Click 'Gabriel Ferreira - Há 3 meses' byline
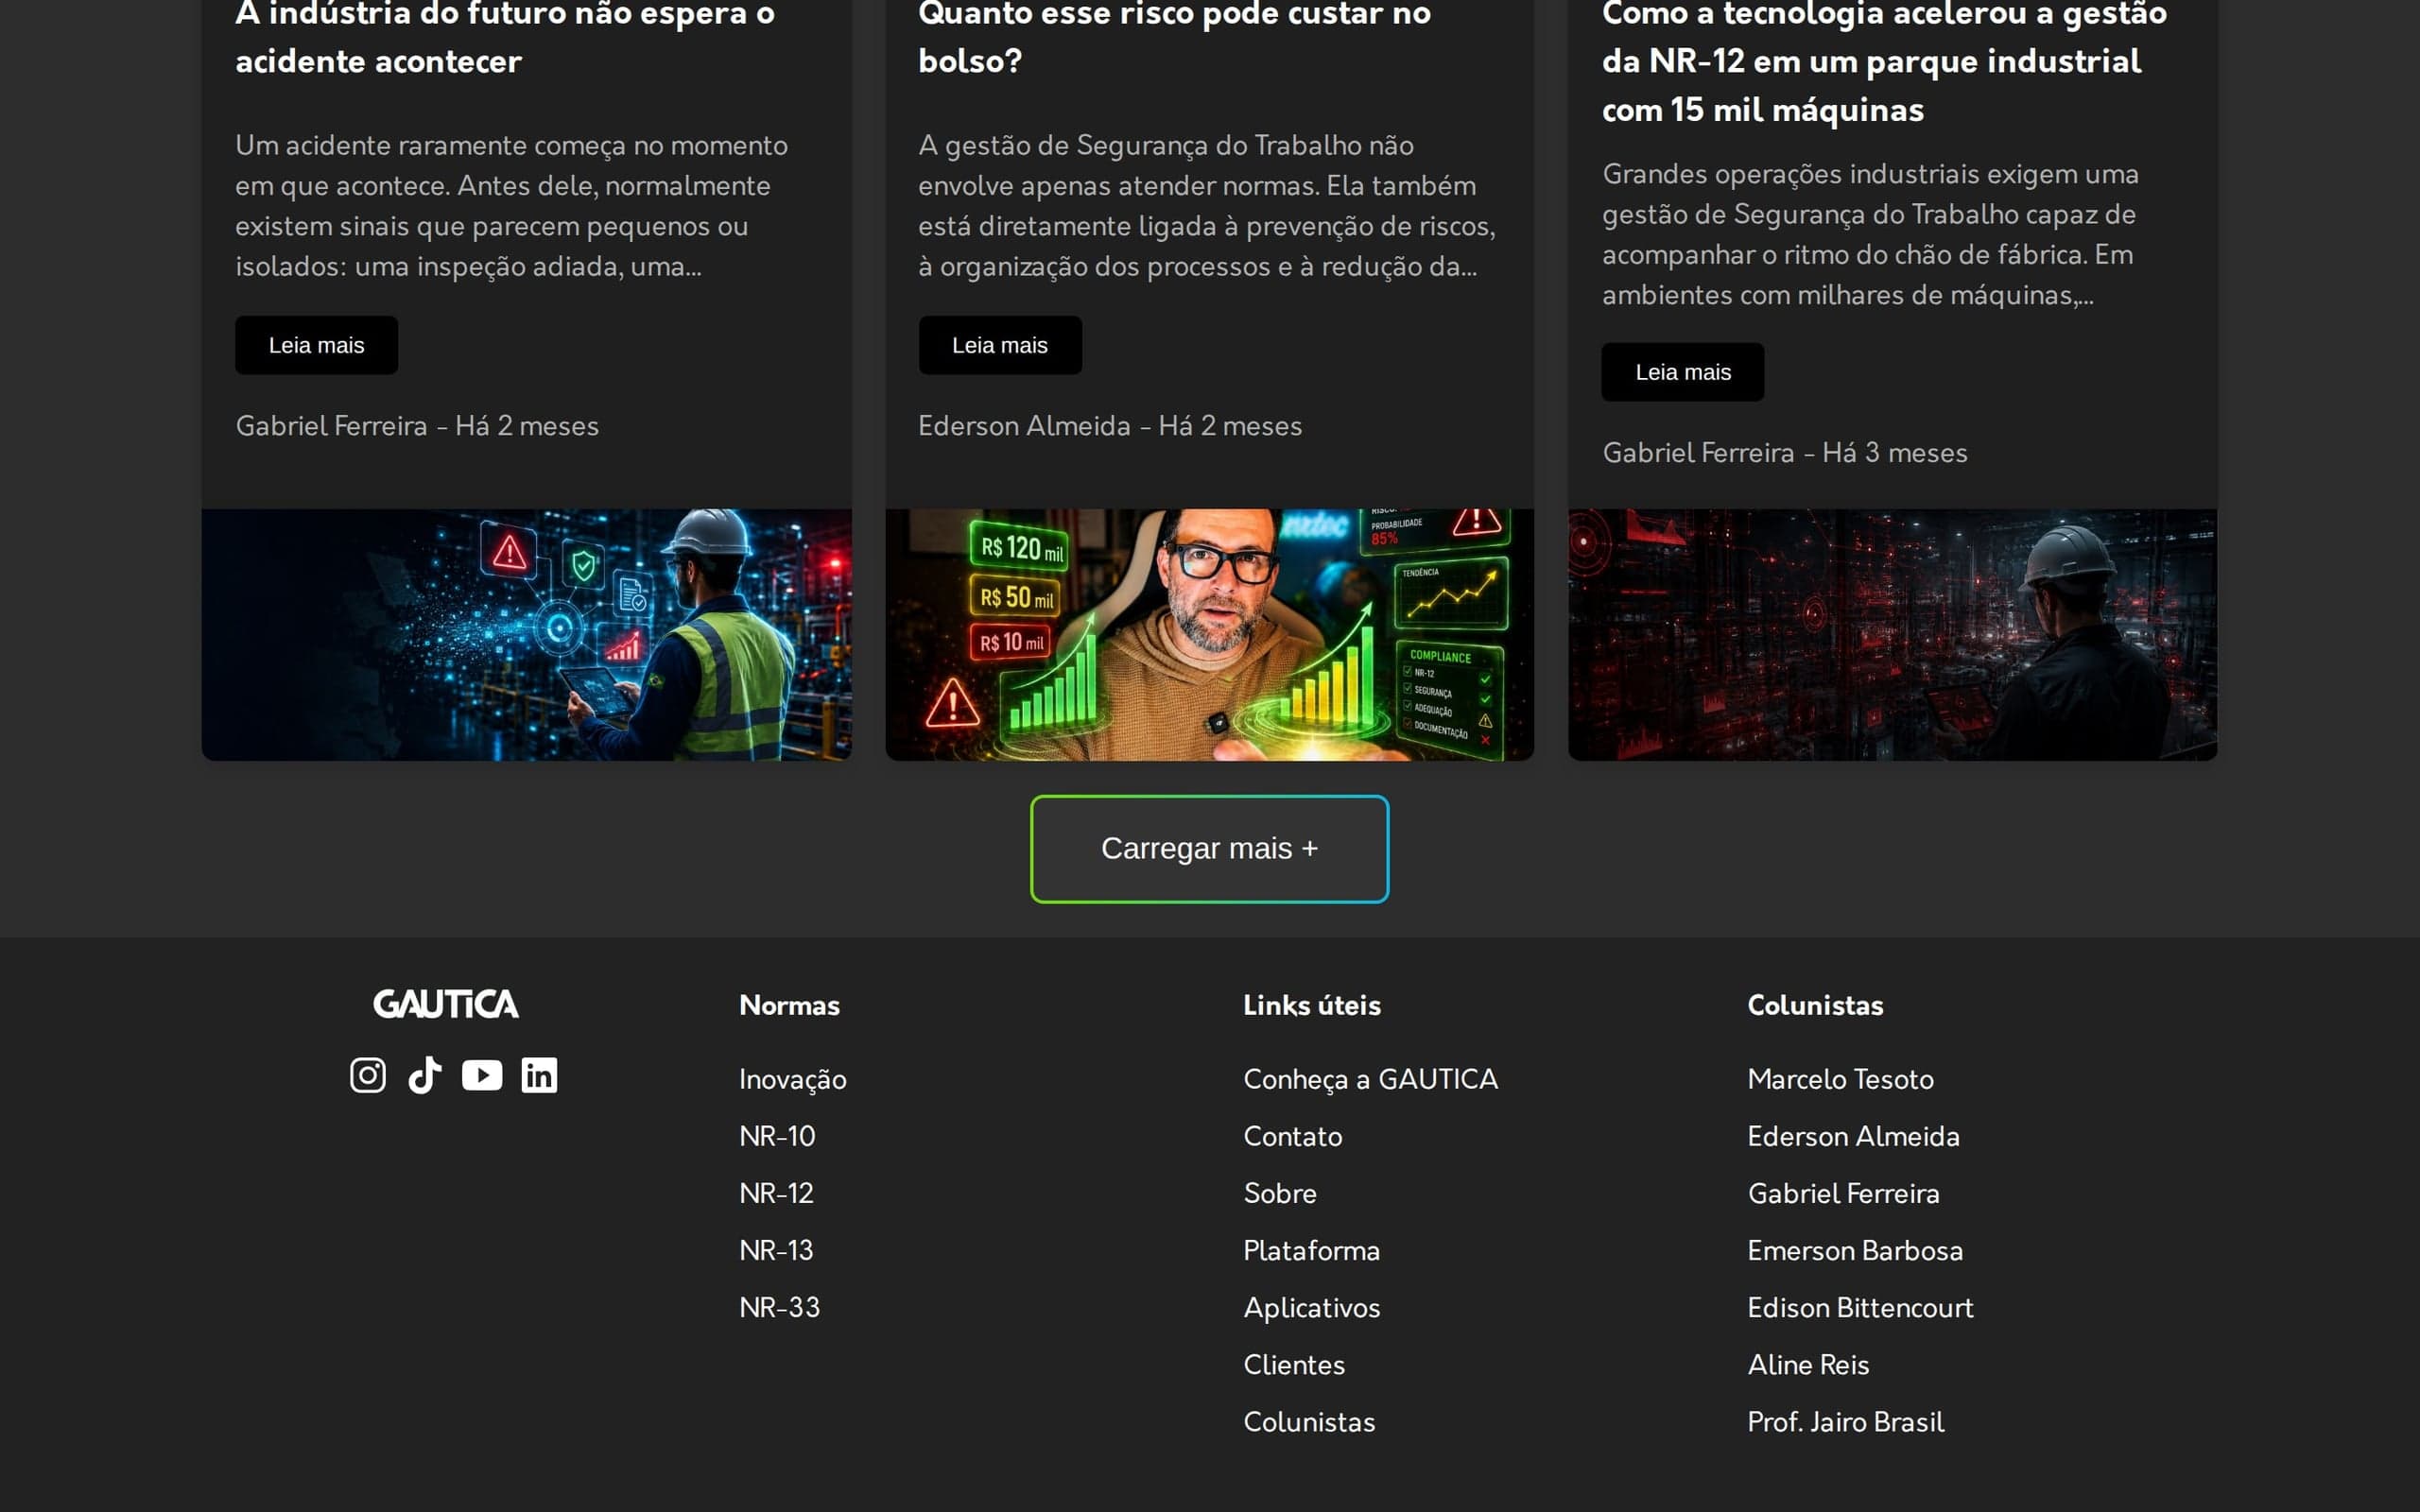The image size is (2420, 1512). point(1785,453)
